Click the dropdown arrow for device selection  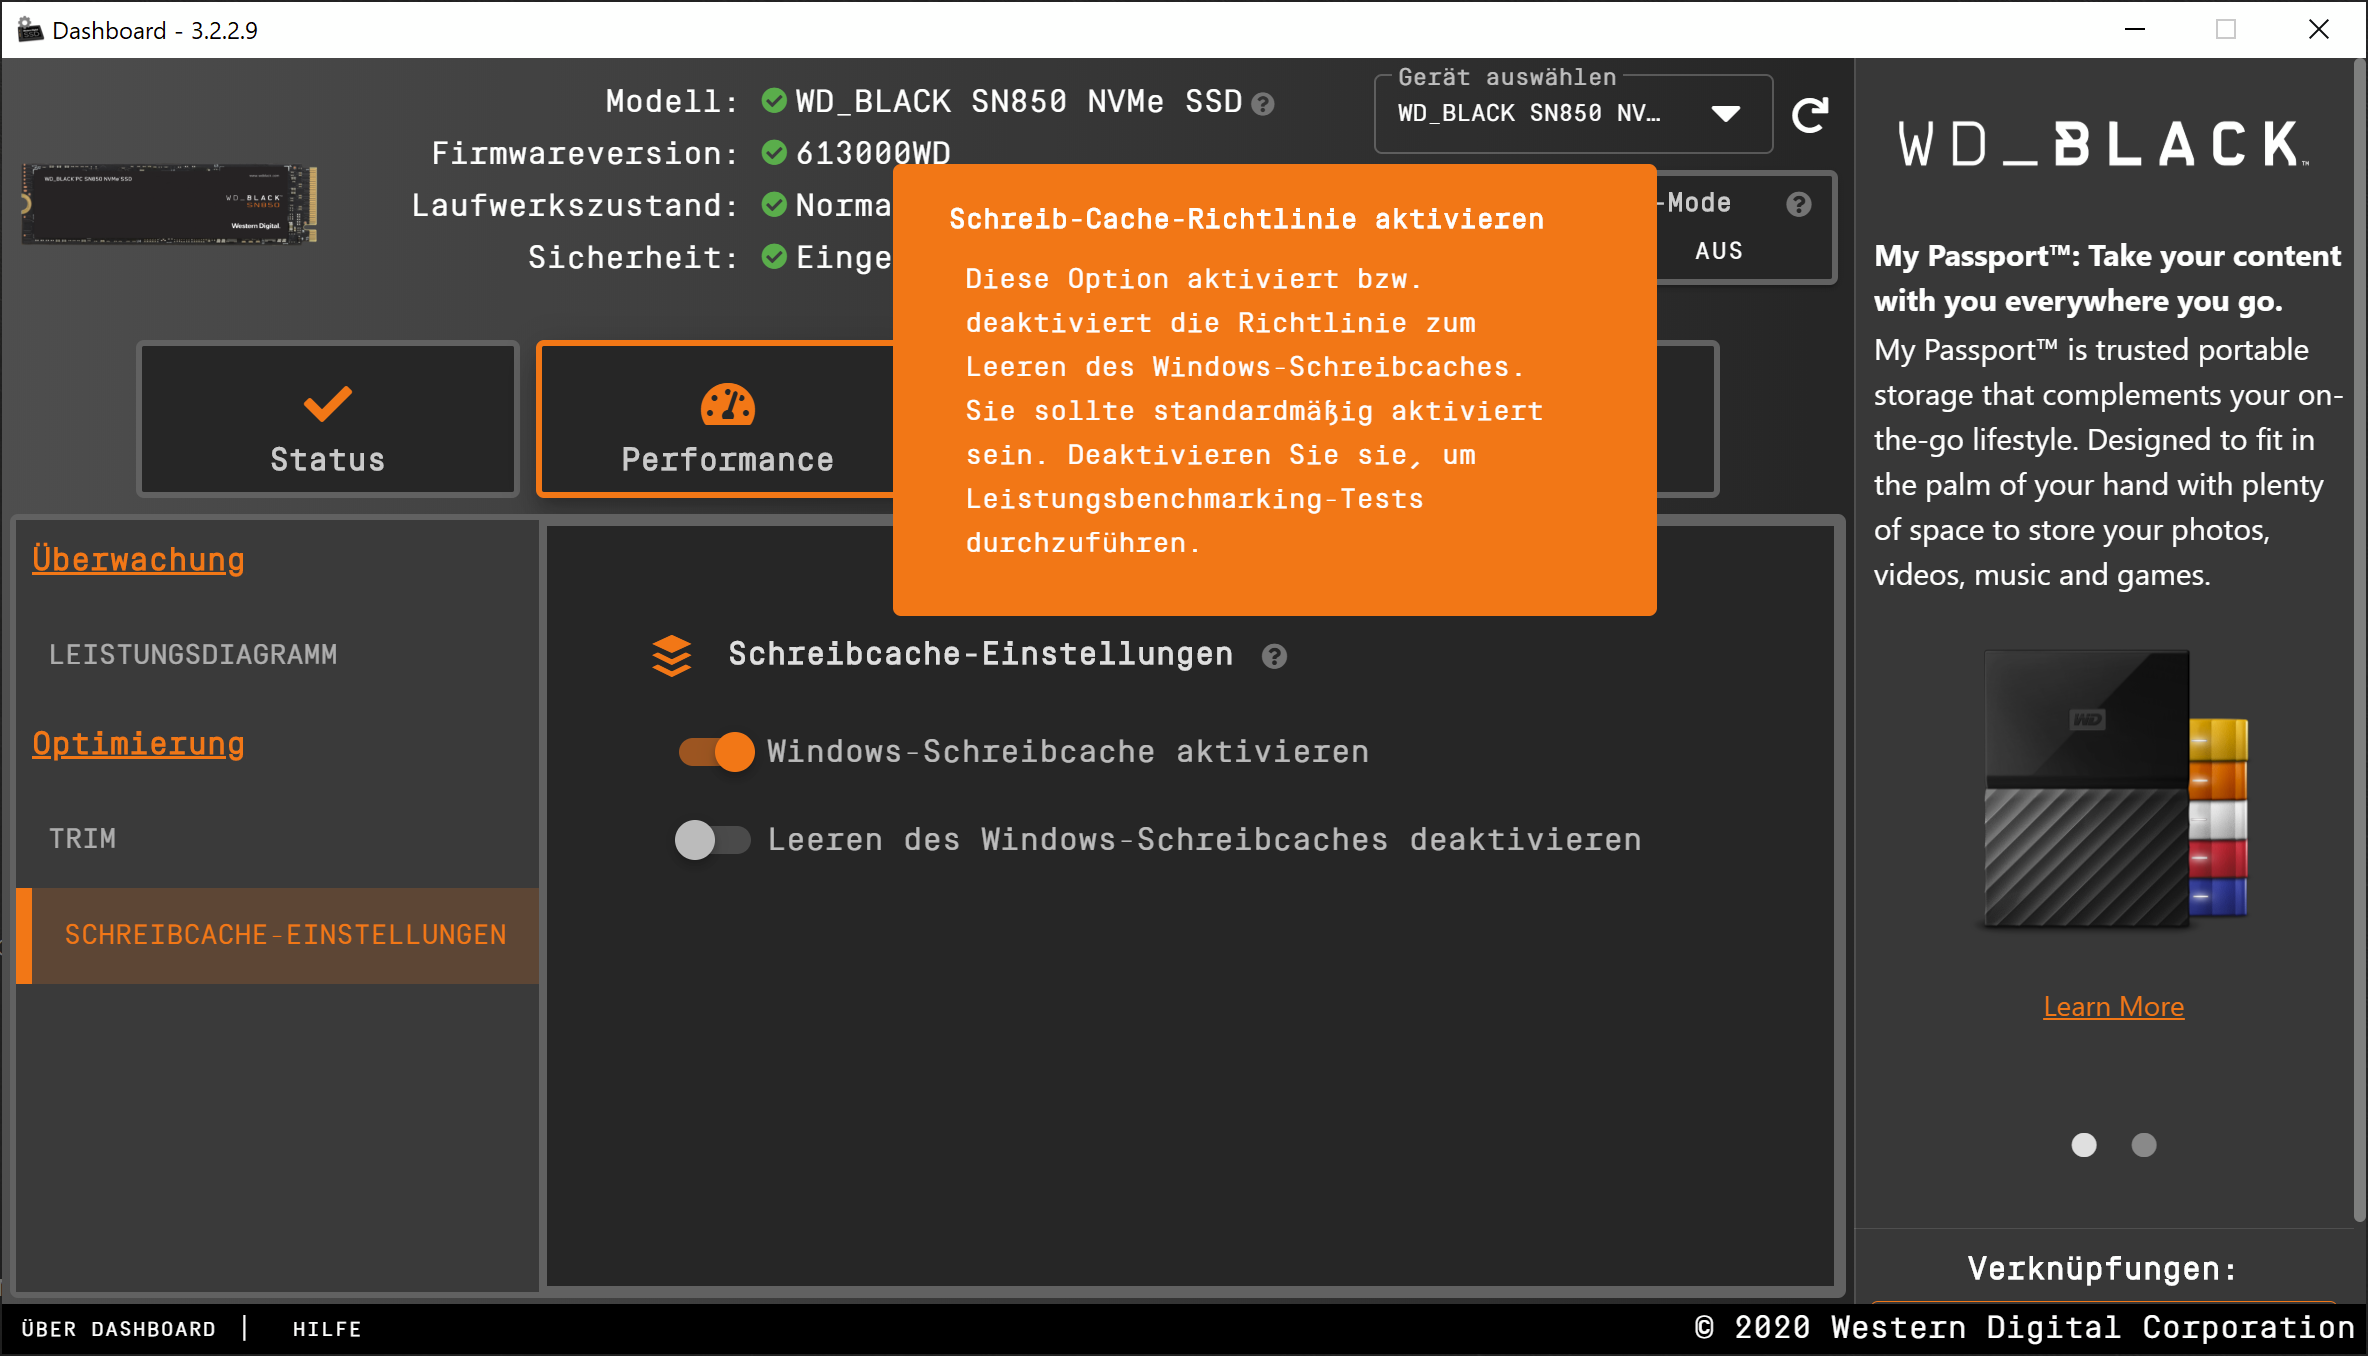point(1725,114)
